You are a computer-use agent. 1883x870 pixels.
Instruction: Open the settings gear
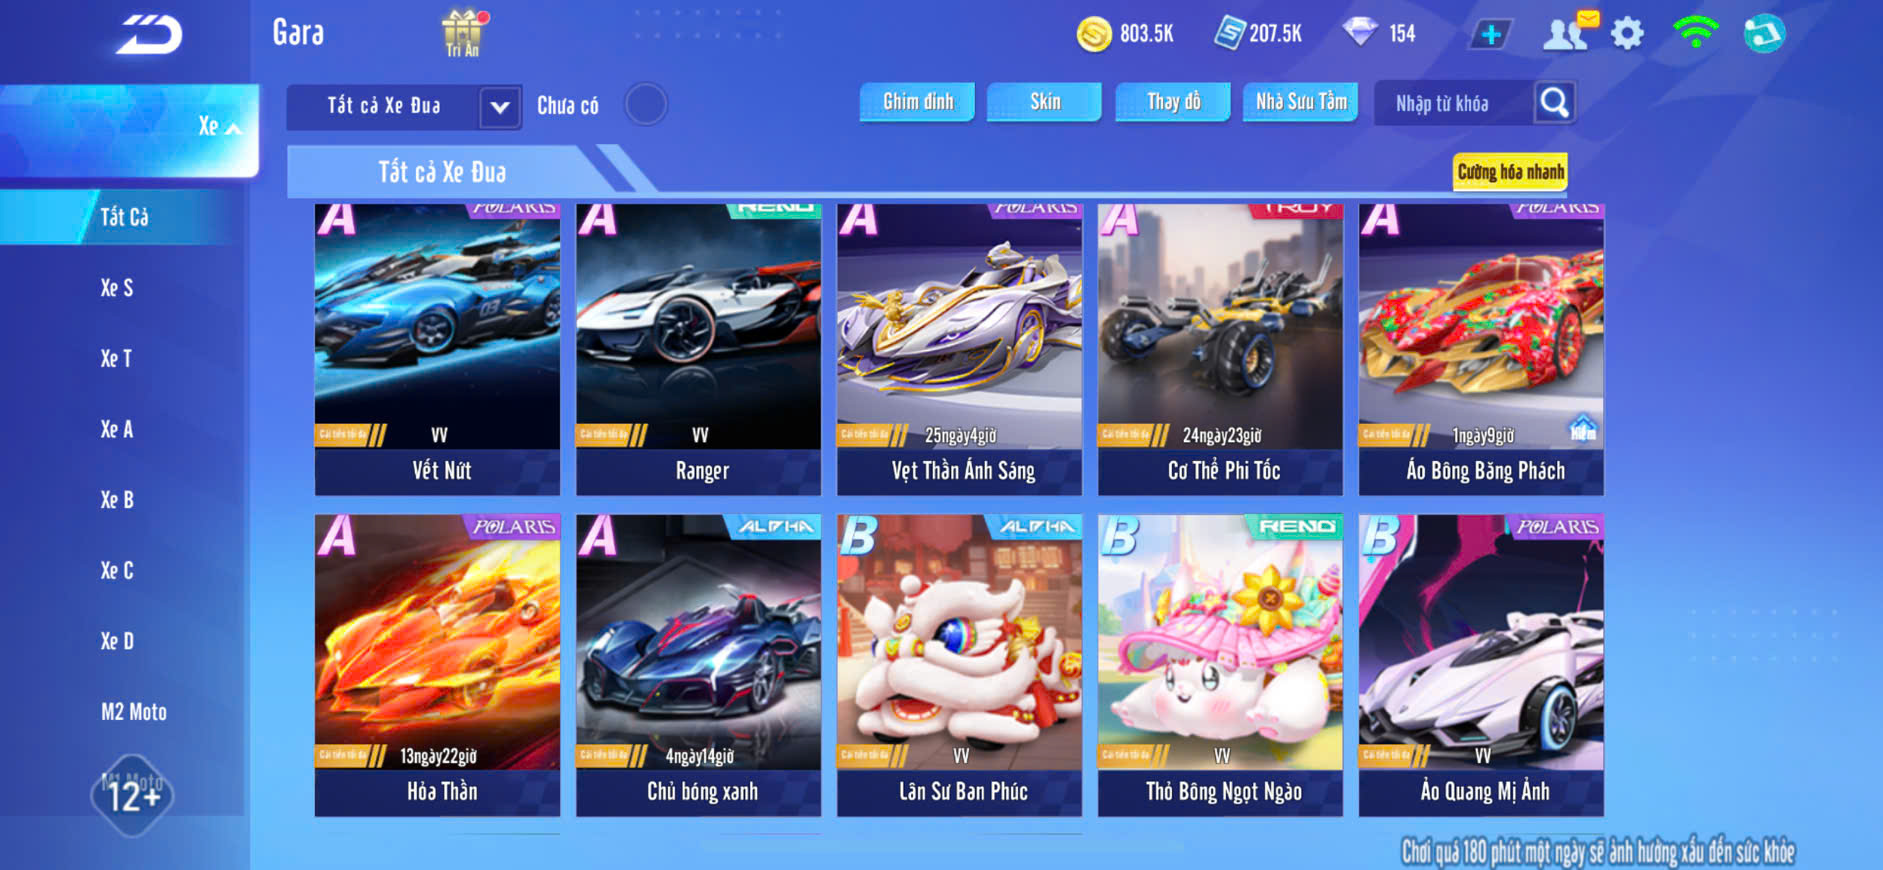pos(1627,34)
